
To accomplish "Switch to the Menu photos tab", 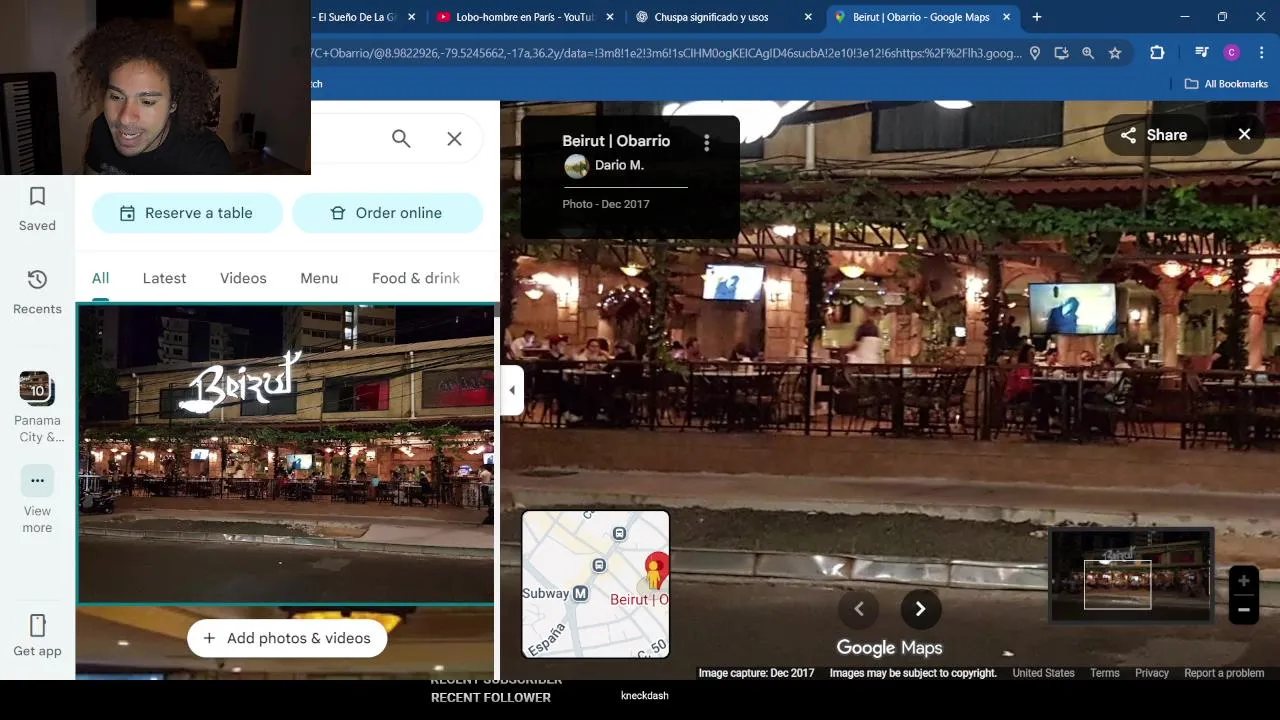I will [x=319, y=278].
